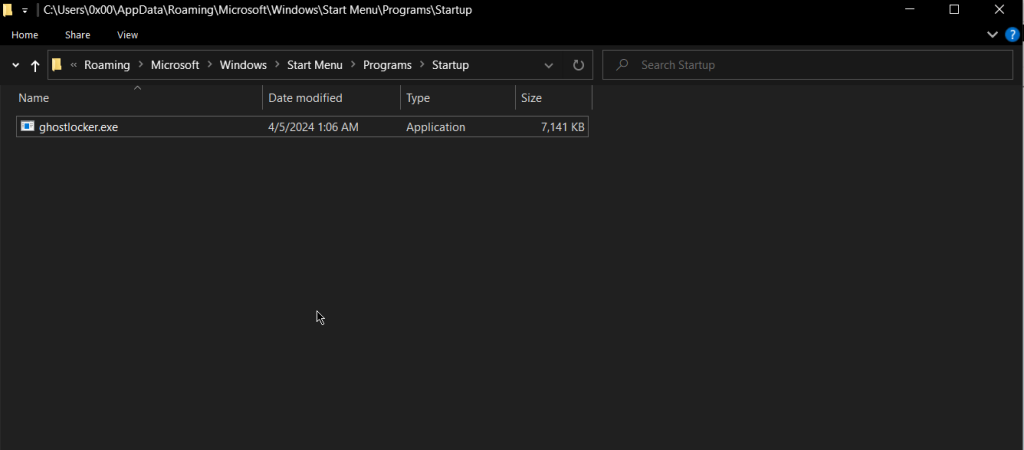The height and width of the screenshot is (450, 1024).
Task: Click the Roaming breadcrumb segment
Action: tap(107, 65)
